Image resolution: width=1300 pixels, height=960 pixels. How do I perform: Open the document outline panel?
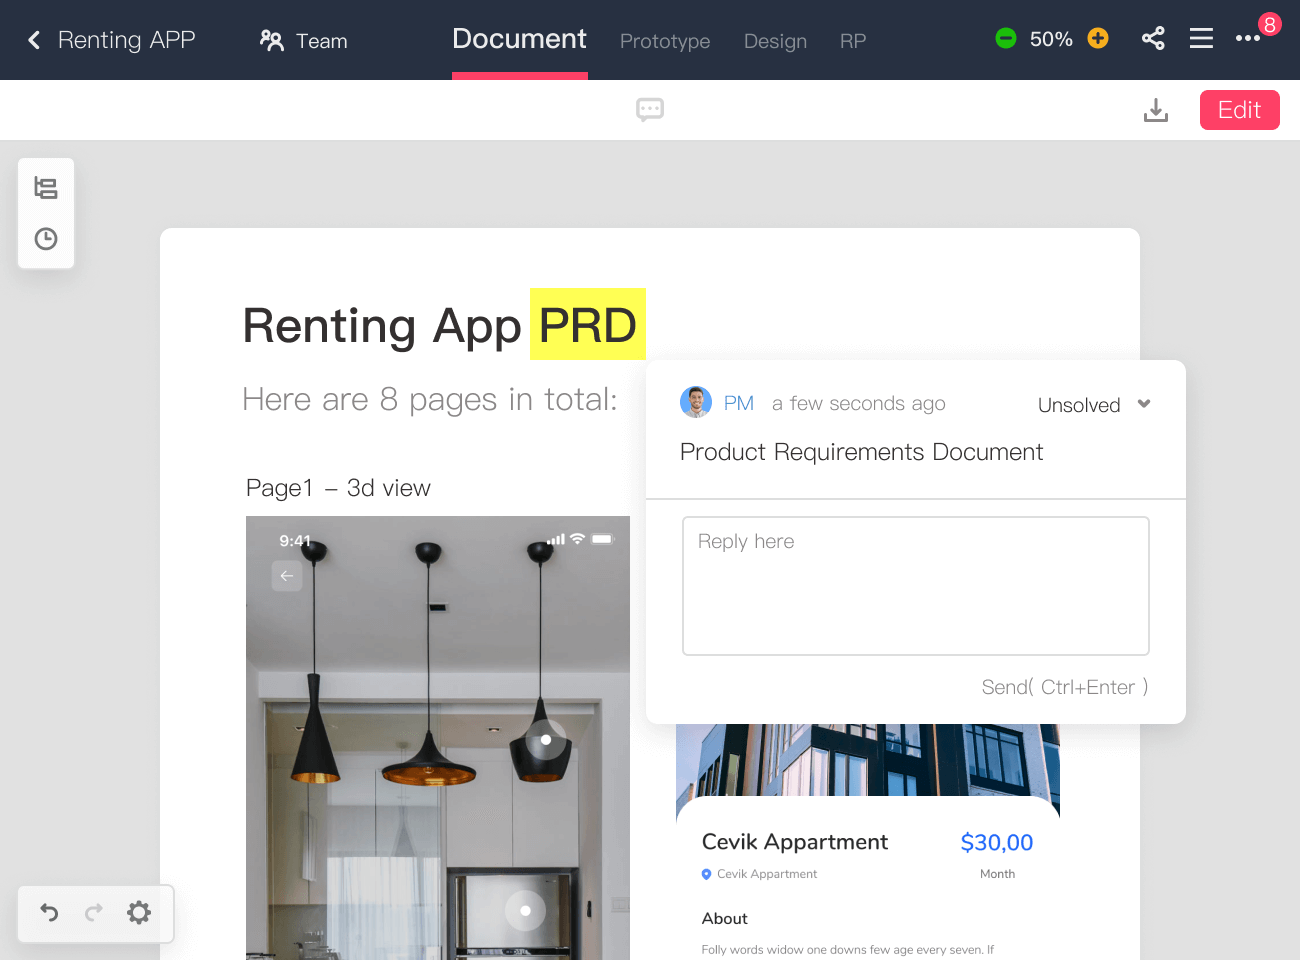46,188
